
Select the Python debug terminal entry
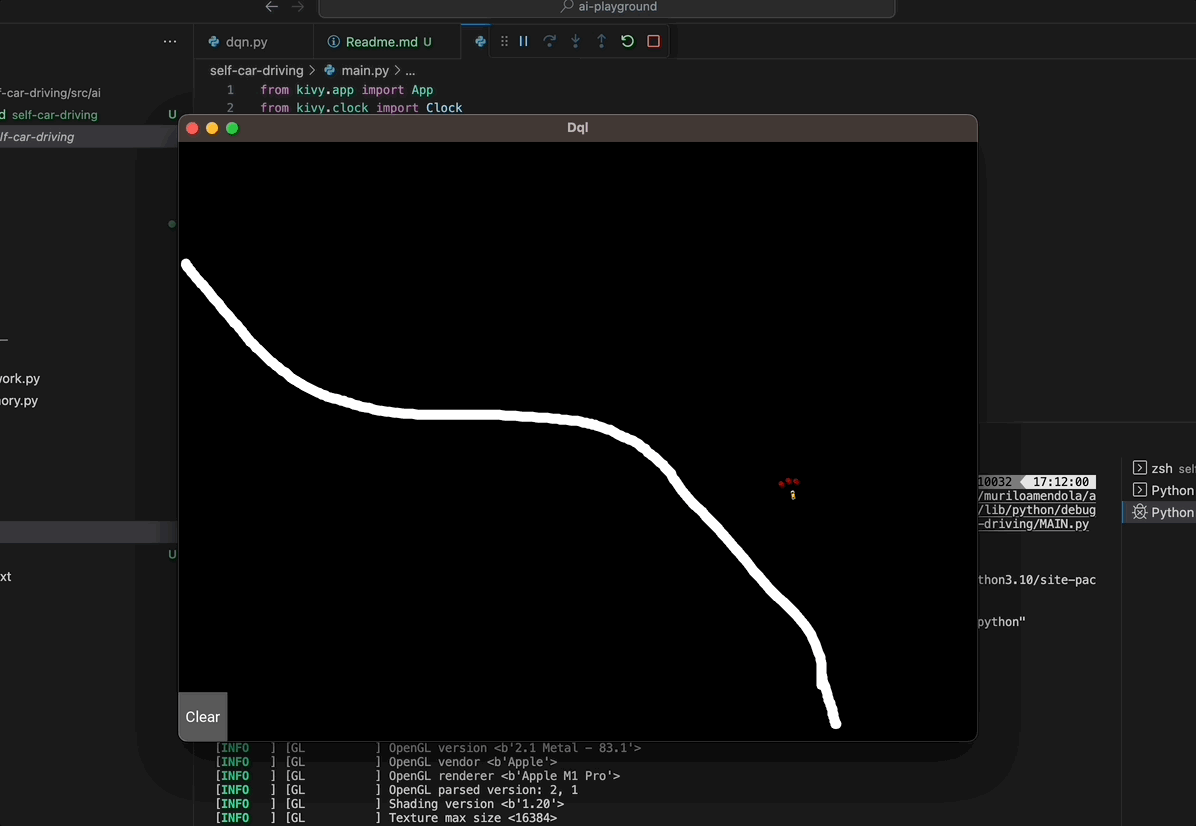click(1159, 513)
